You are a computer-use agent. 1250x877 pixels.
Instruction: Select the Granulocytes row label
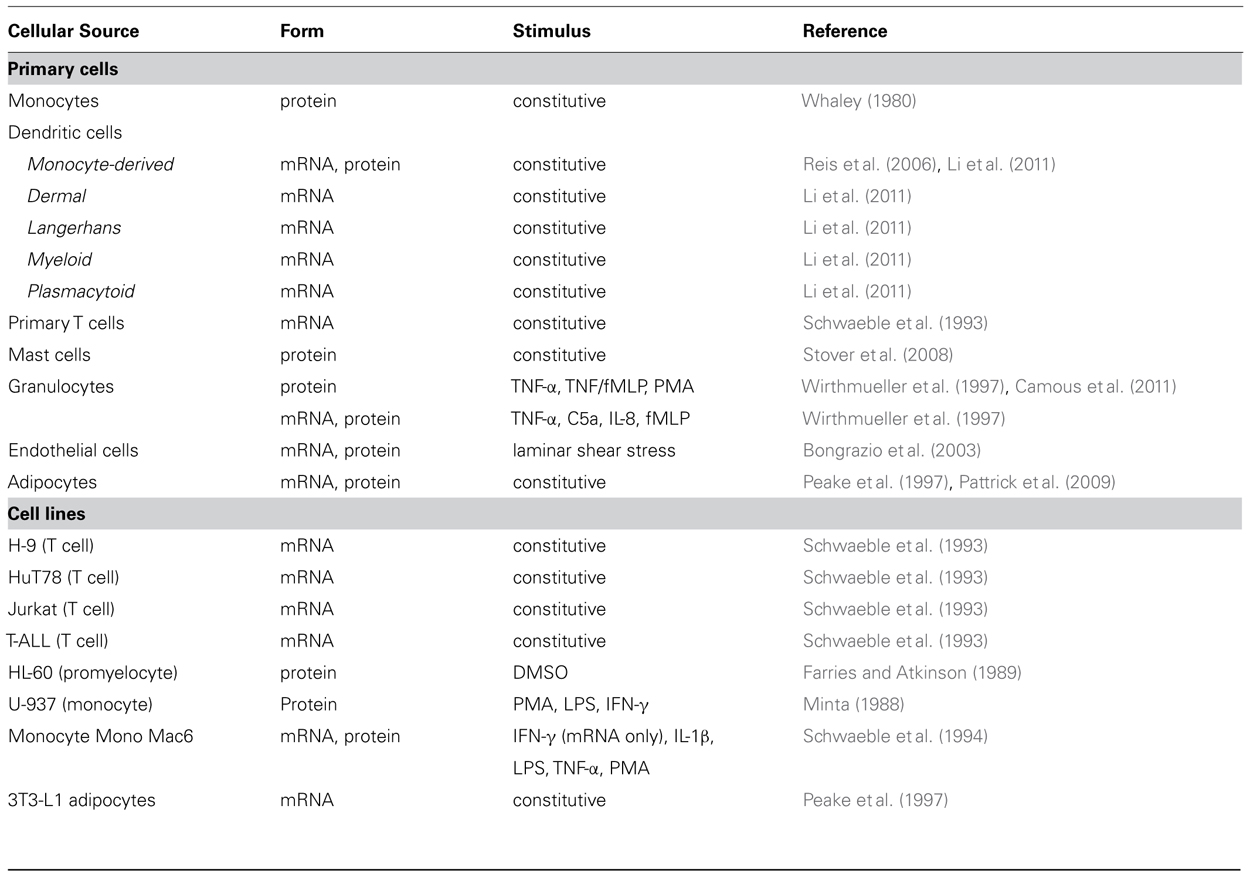61,387
